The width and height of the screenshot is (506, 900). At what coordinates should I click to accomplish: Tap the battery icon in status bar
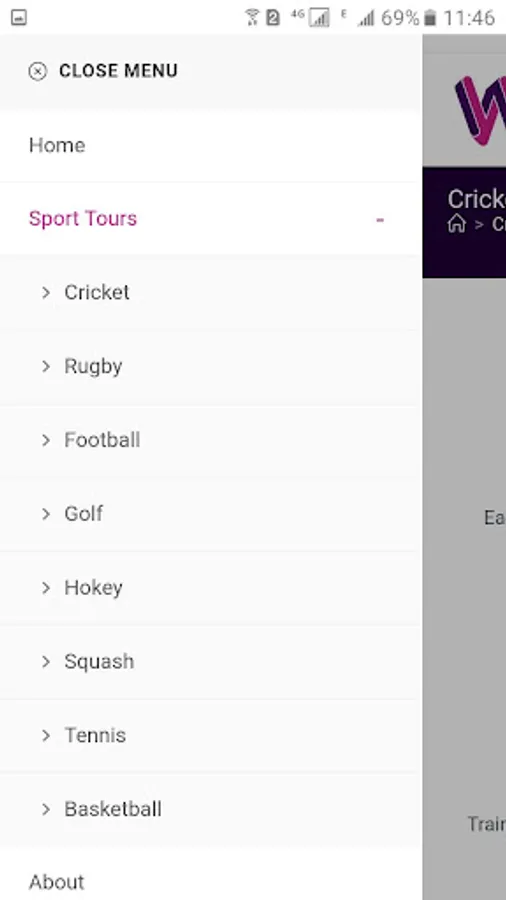(430, 18)
